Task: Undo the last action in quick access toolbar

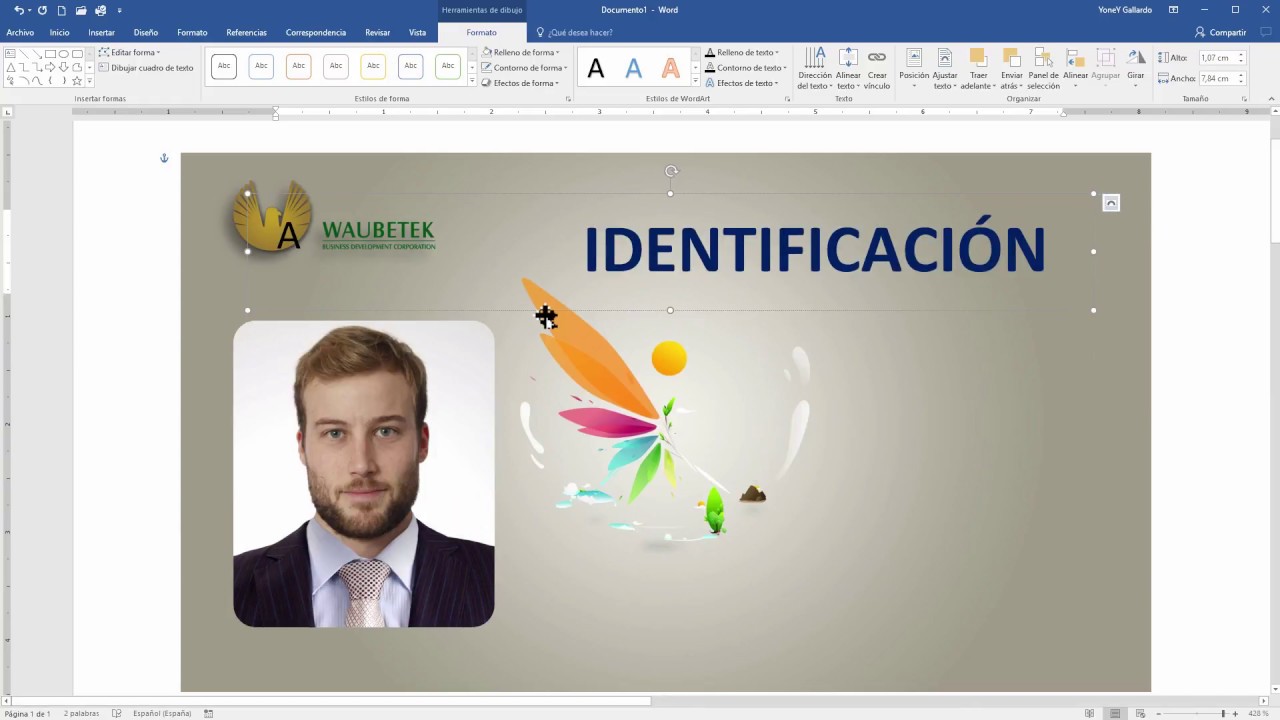Action: [18, 10]
